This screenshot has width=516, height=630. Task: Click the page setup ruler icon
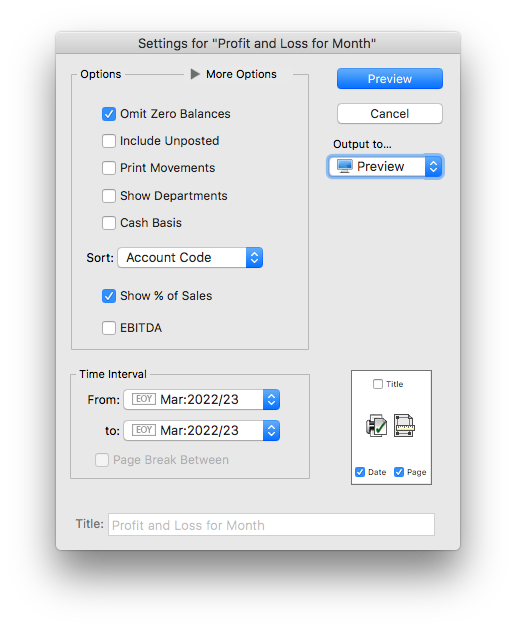click(x=404, y=426)
